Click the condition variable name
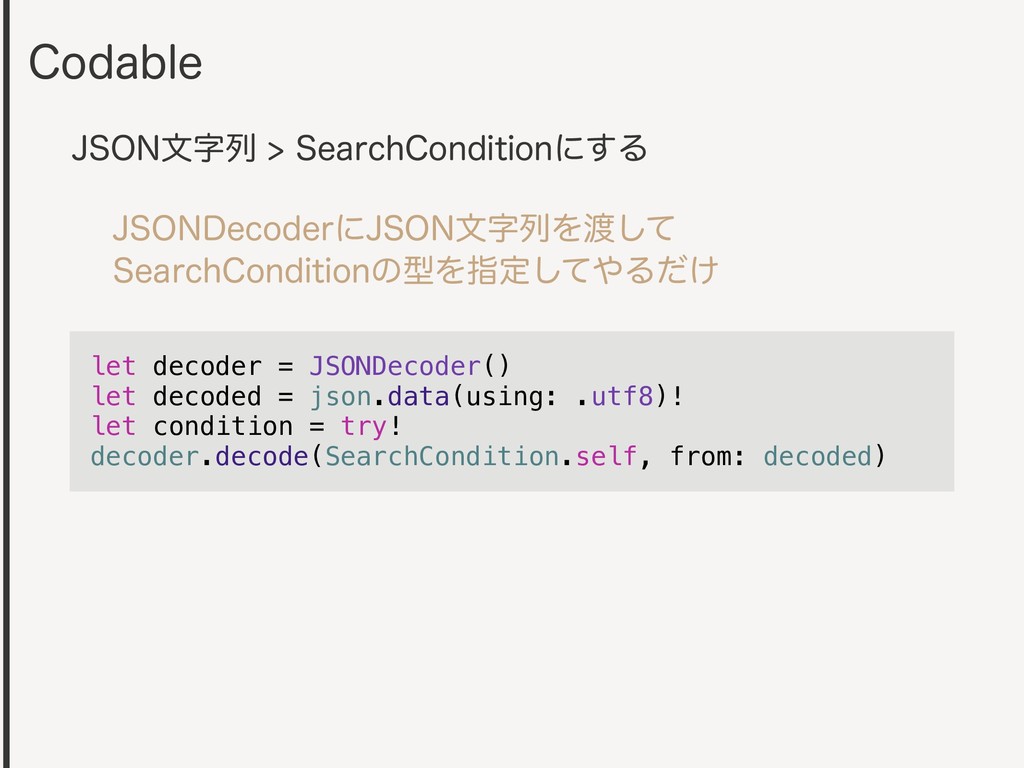 223,426
